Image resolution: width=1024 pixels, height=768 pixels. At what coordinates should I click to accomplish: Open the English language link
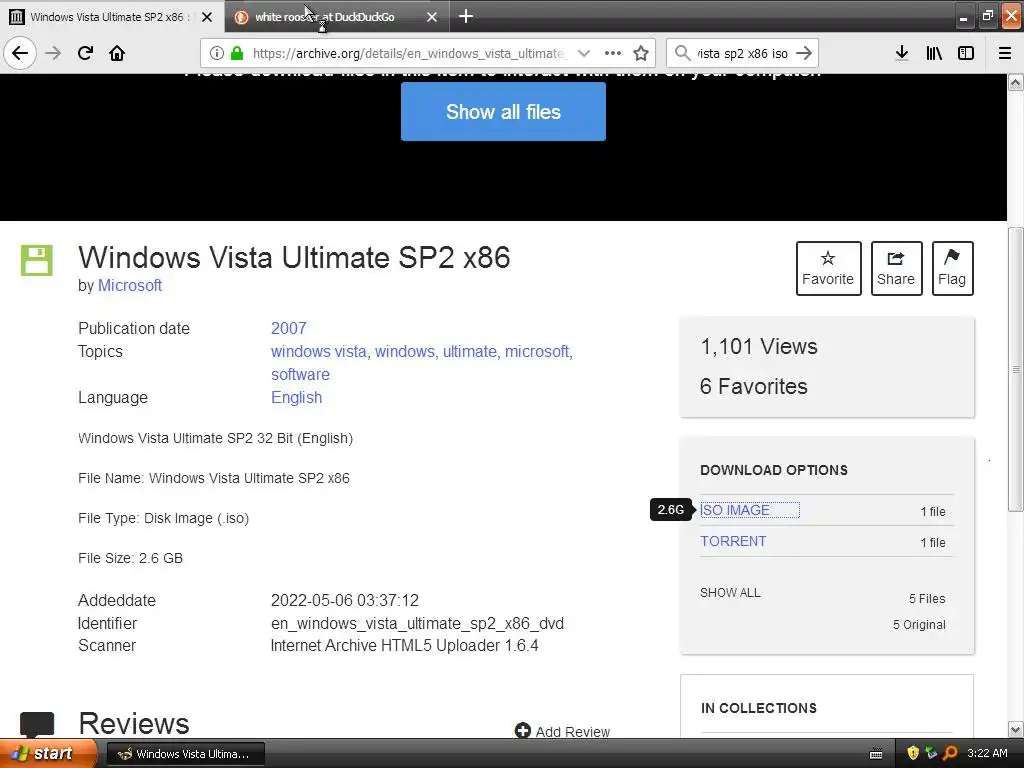click(296, 398)
